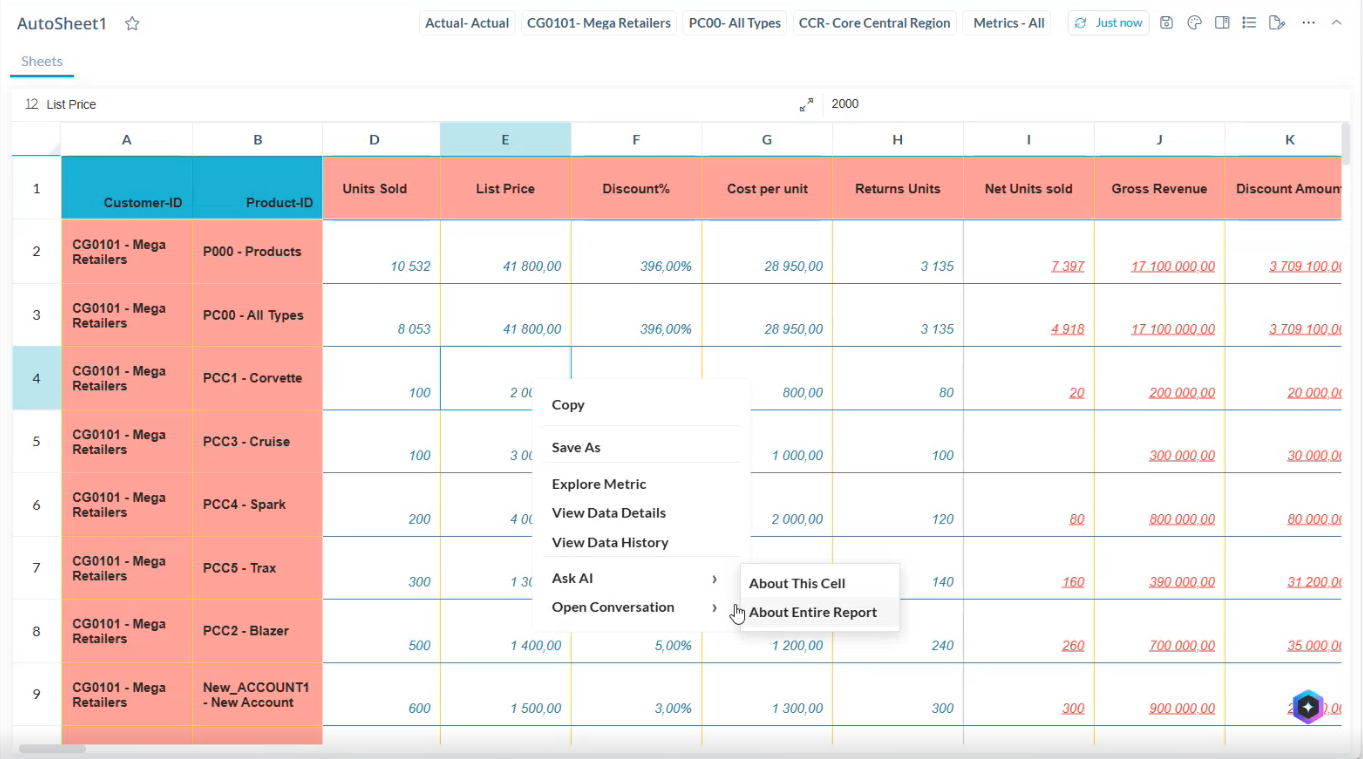The image size is (1363, 759).
Task: Expand the Open Conversation submenu arrow
Action: (714, 607)
